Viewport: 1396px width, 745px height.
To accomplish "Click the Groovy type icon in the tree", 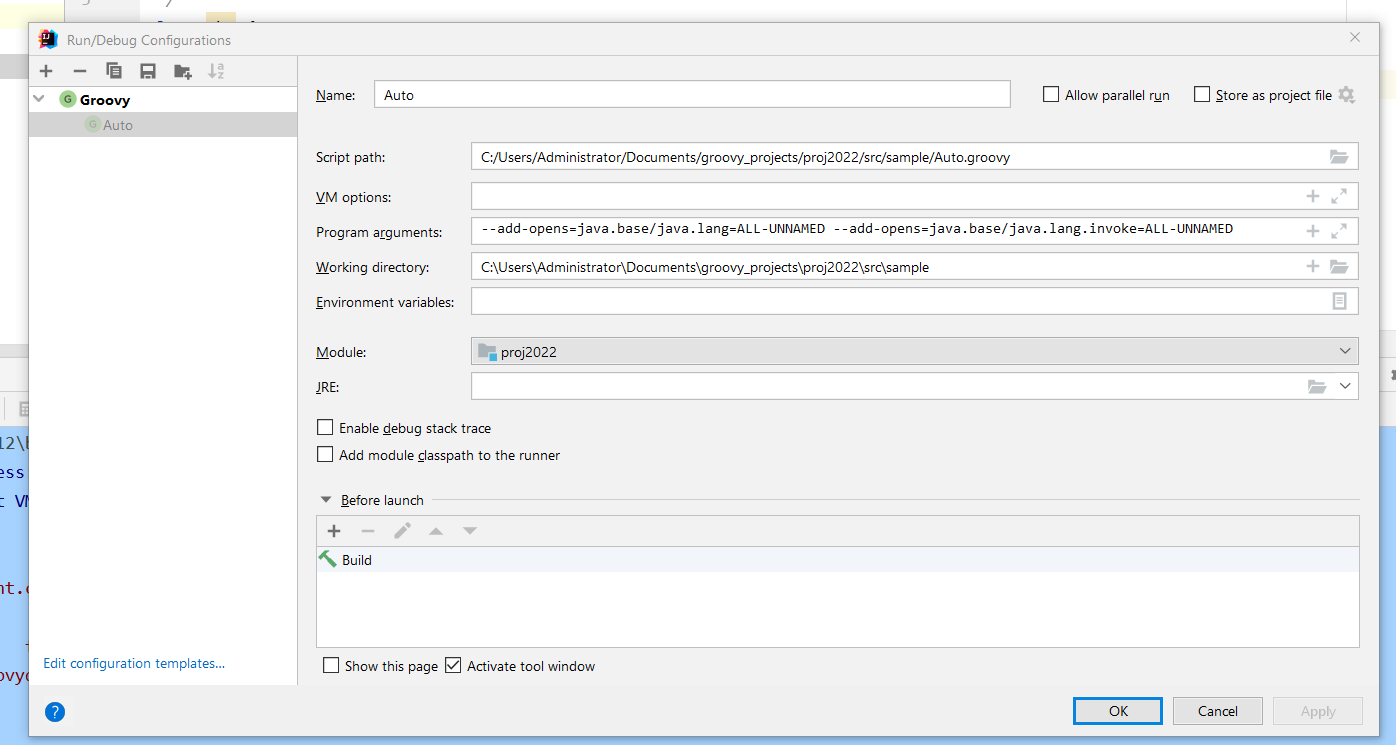I will point(67,99).
